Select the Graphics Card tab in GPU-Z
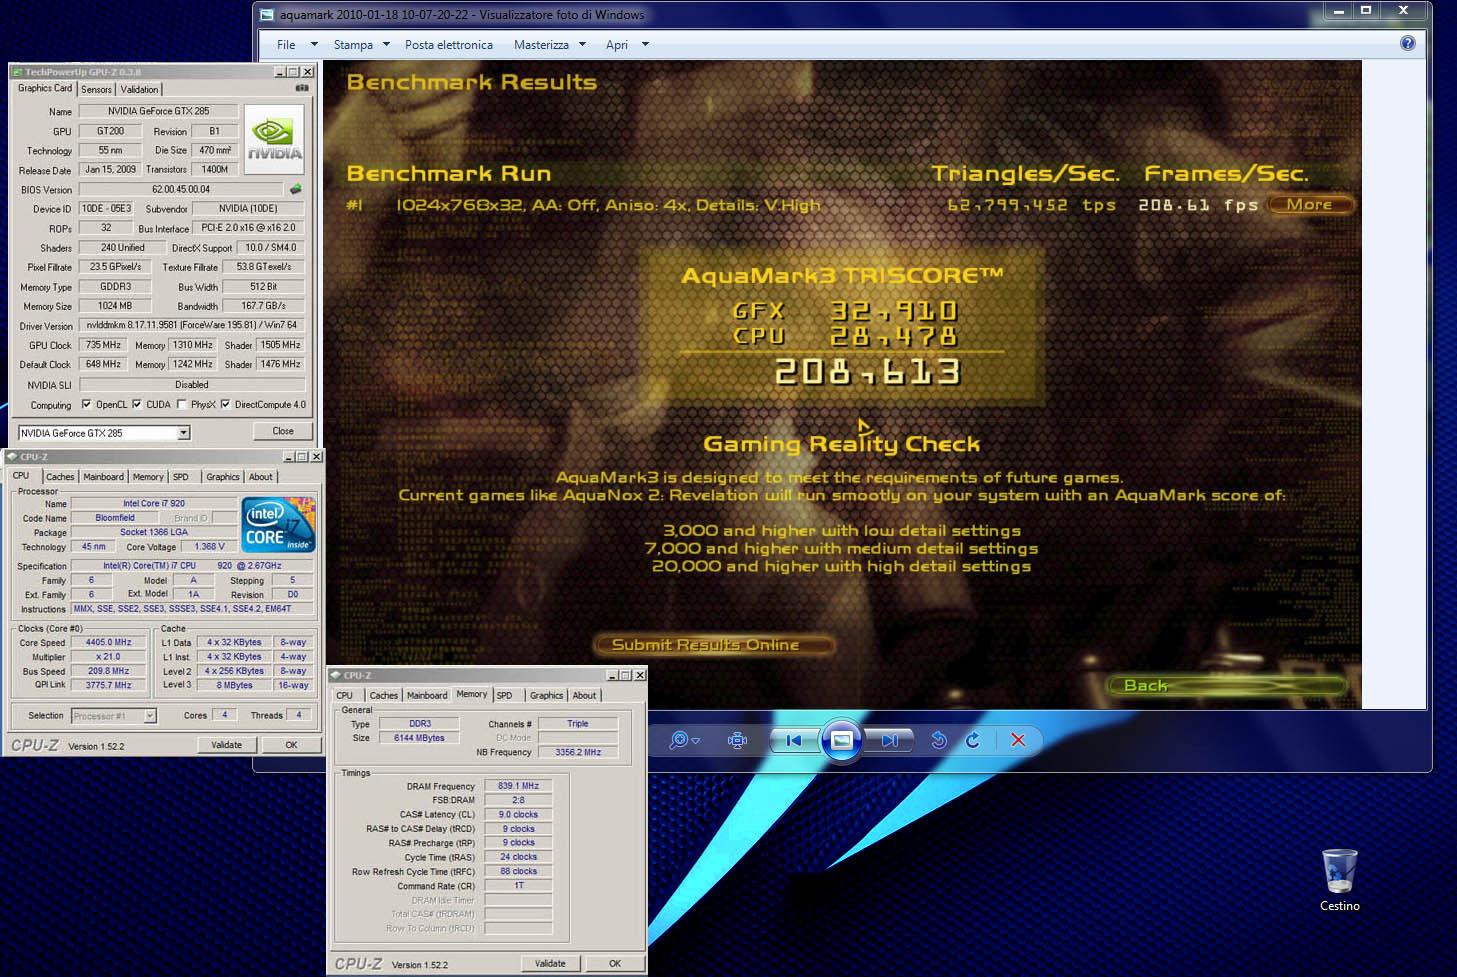This screenshot has height=977, width=1457. (x=45, y=88)
